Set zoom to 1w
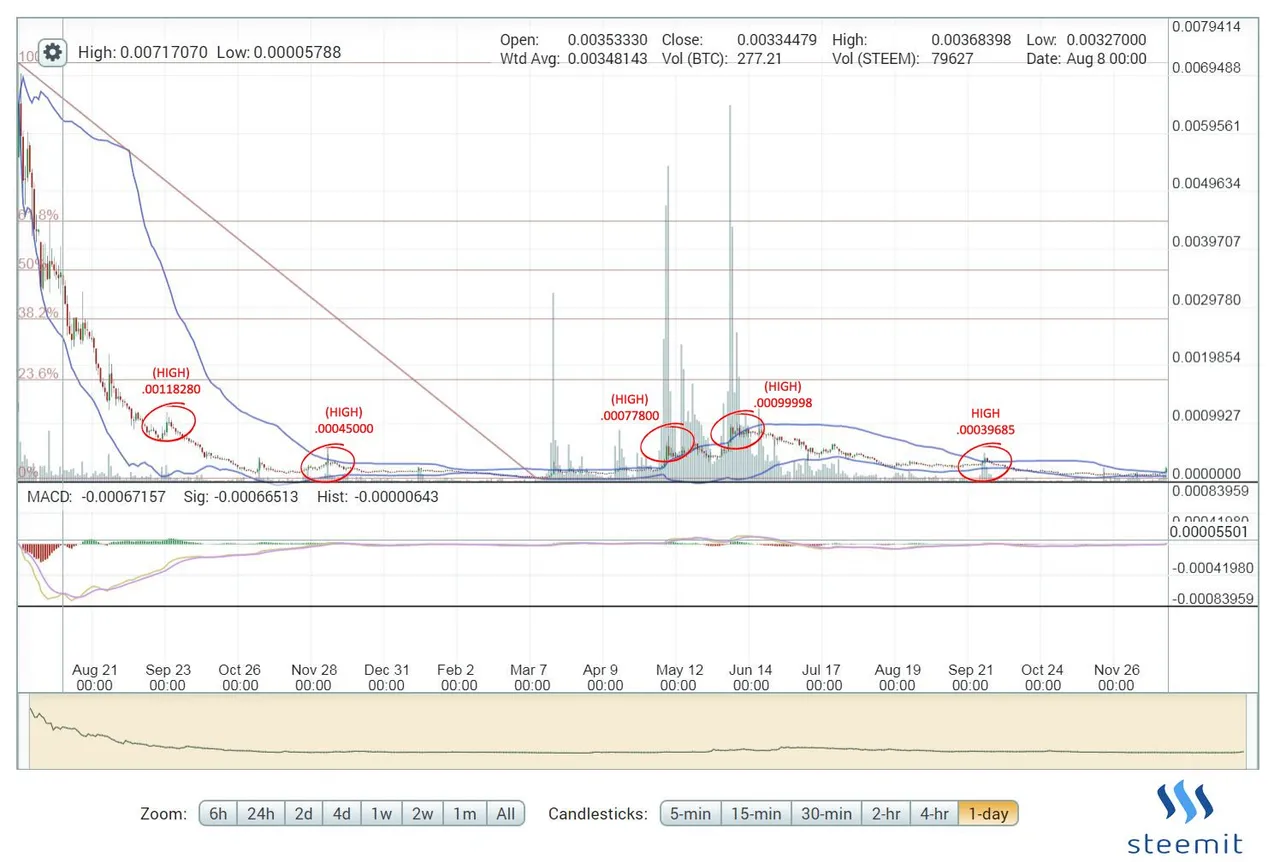Viewport: 1280px width, 862px height. tap(381, 814)
